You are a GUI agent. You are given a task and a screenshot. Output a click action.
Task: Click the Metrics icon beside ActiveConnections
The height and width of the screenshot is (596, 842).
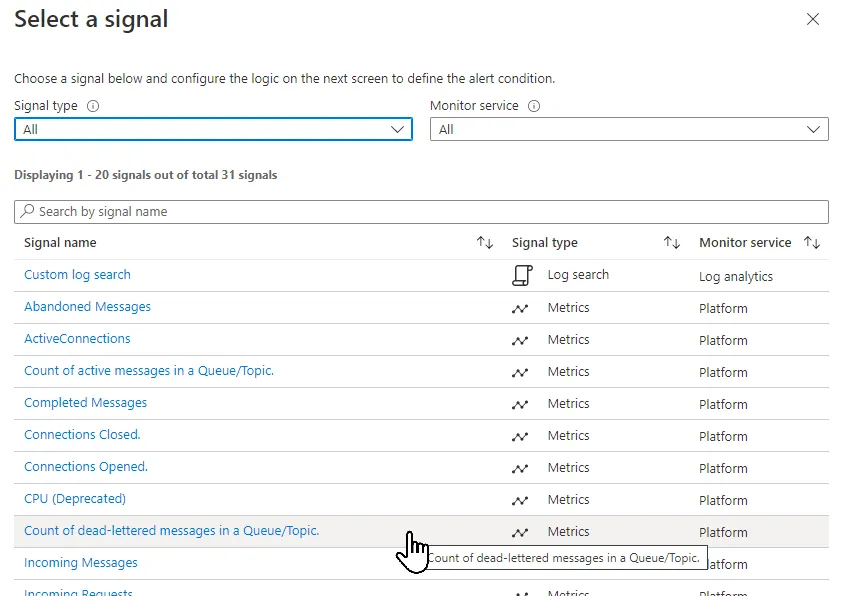tap(520, 341)
